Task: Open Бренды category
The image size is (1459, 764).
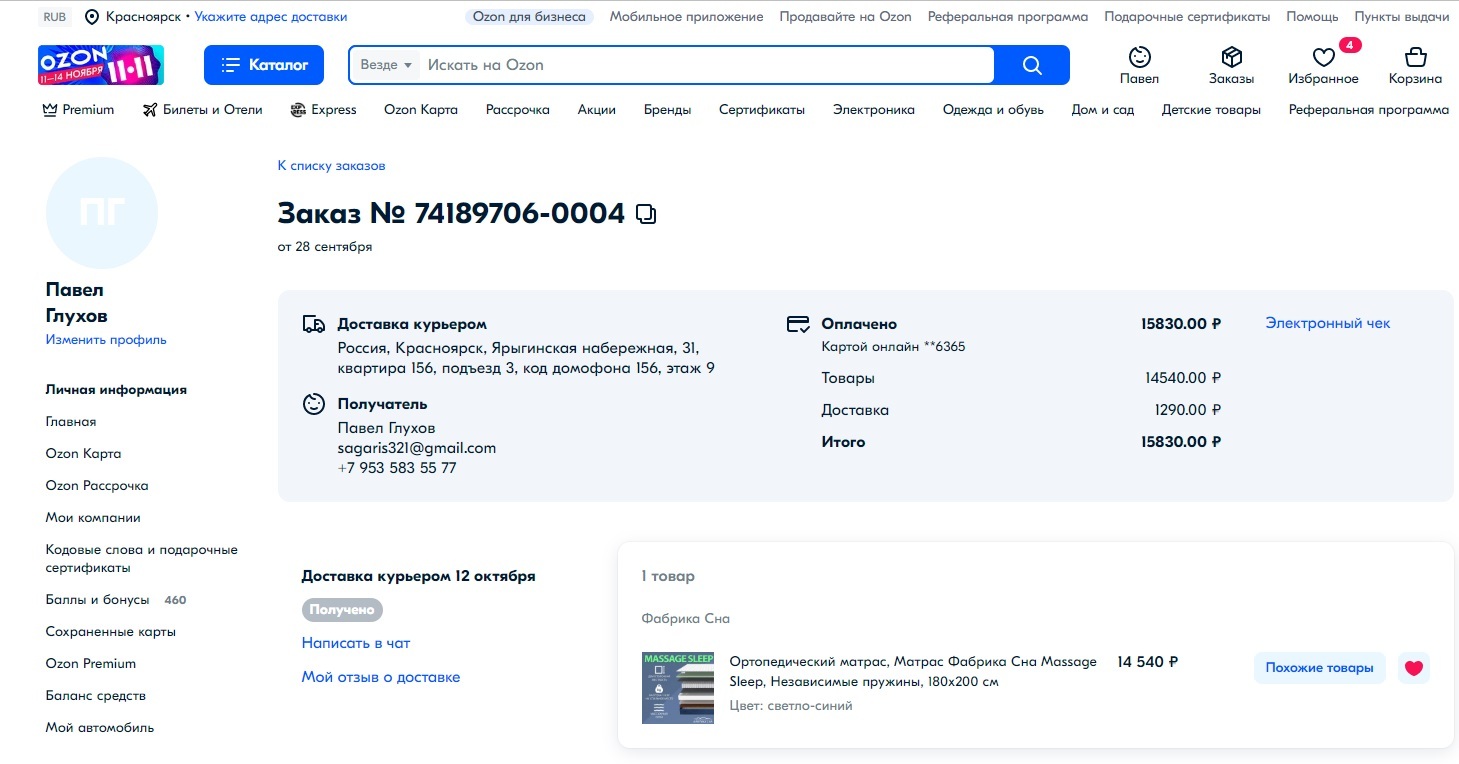Action: (667, 110)
